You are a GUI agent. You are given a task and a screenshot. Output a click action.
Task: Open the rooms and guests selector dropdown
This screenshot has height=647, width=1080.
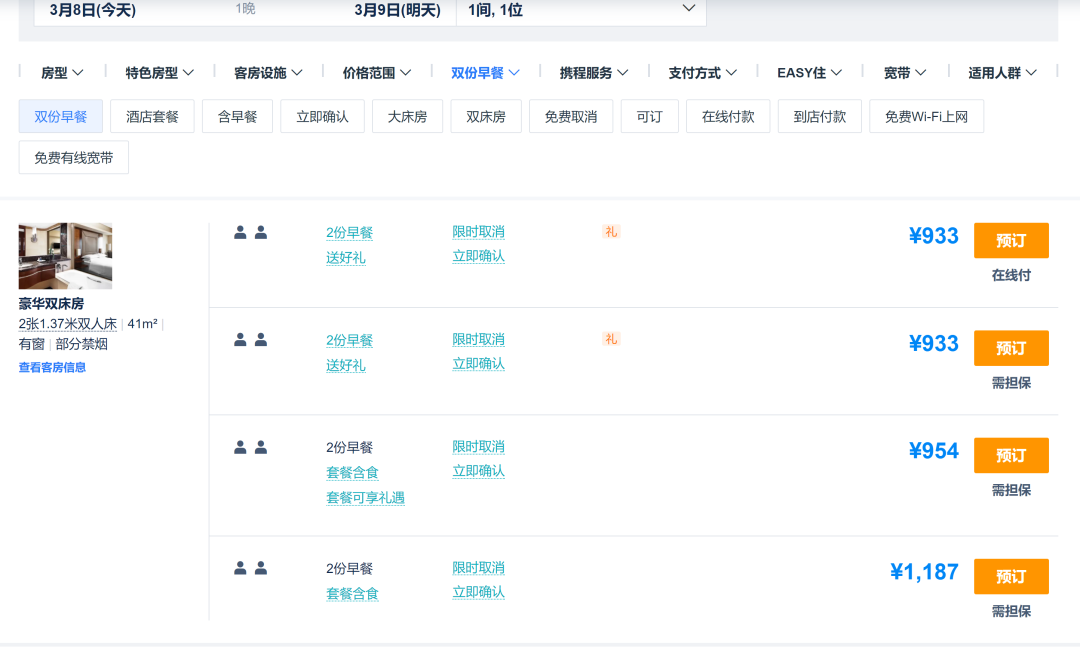[580, 10]
